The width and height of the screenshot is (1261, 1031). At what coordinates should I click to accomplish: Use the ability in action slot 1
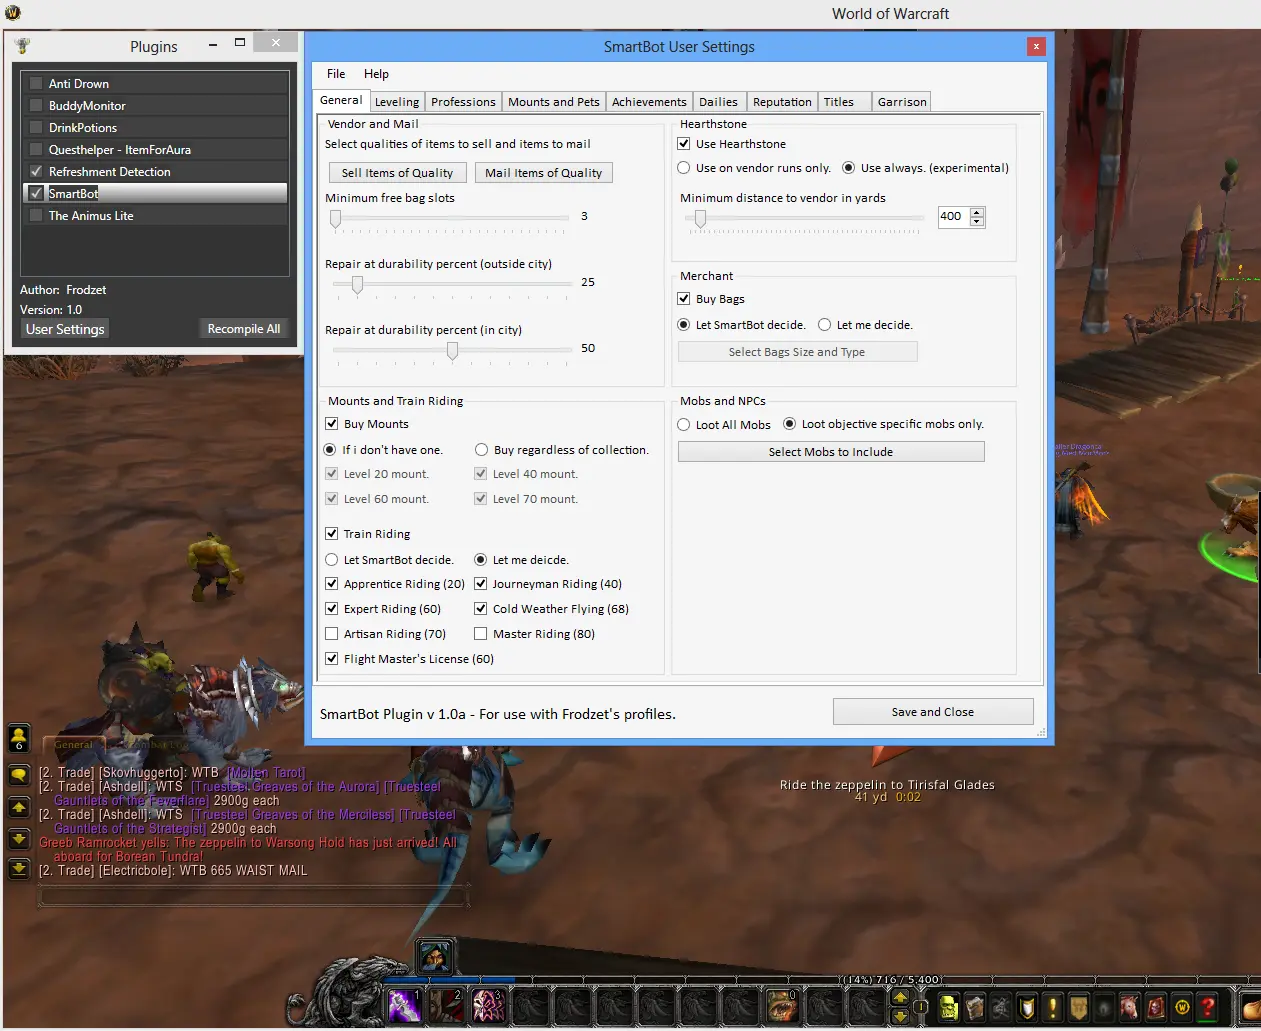(x=404, y=1005)
